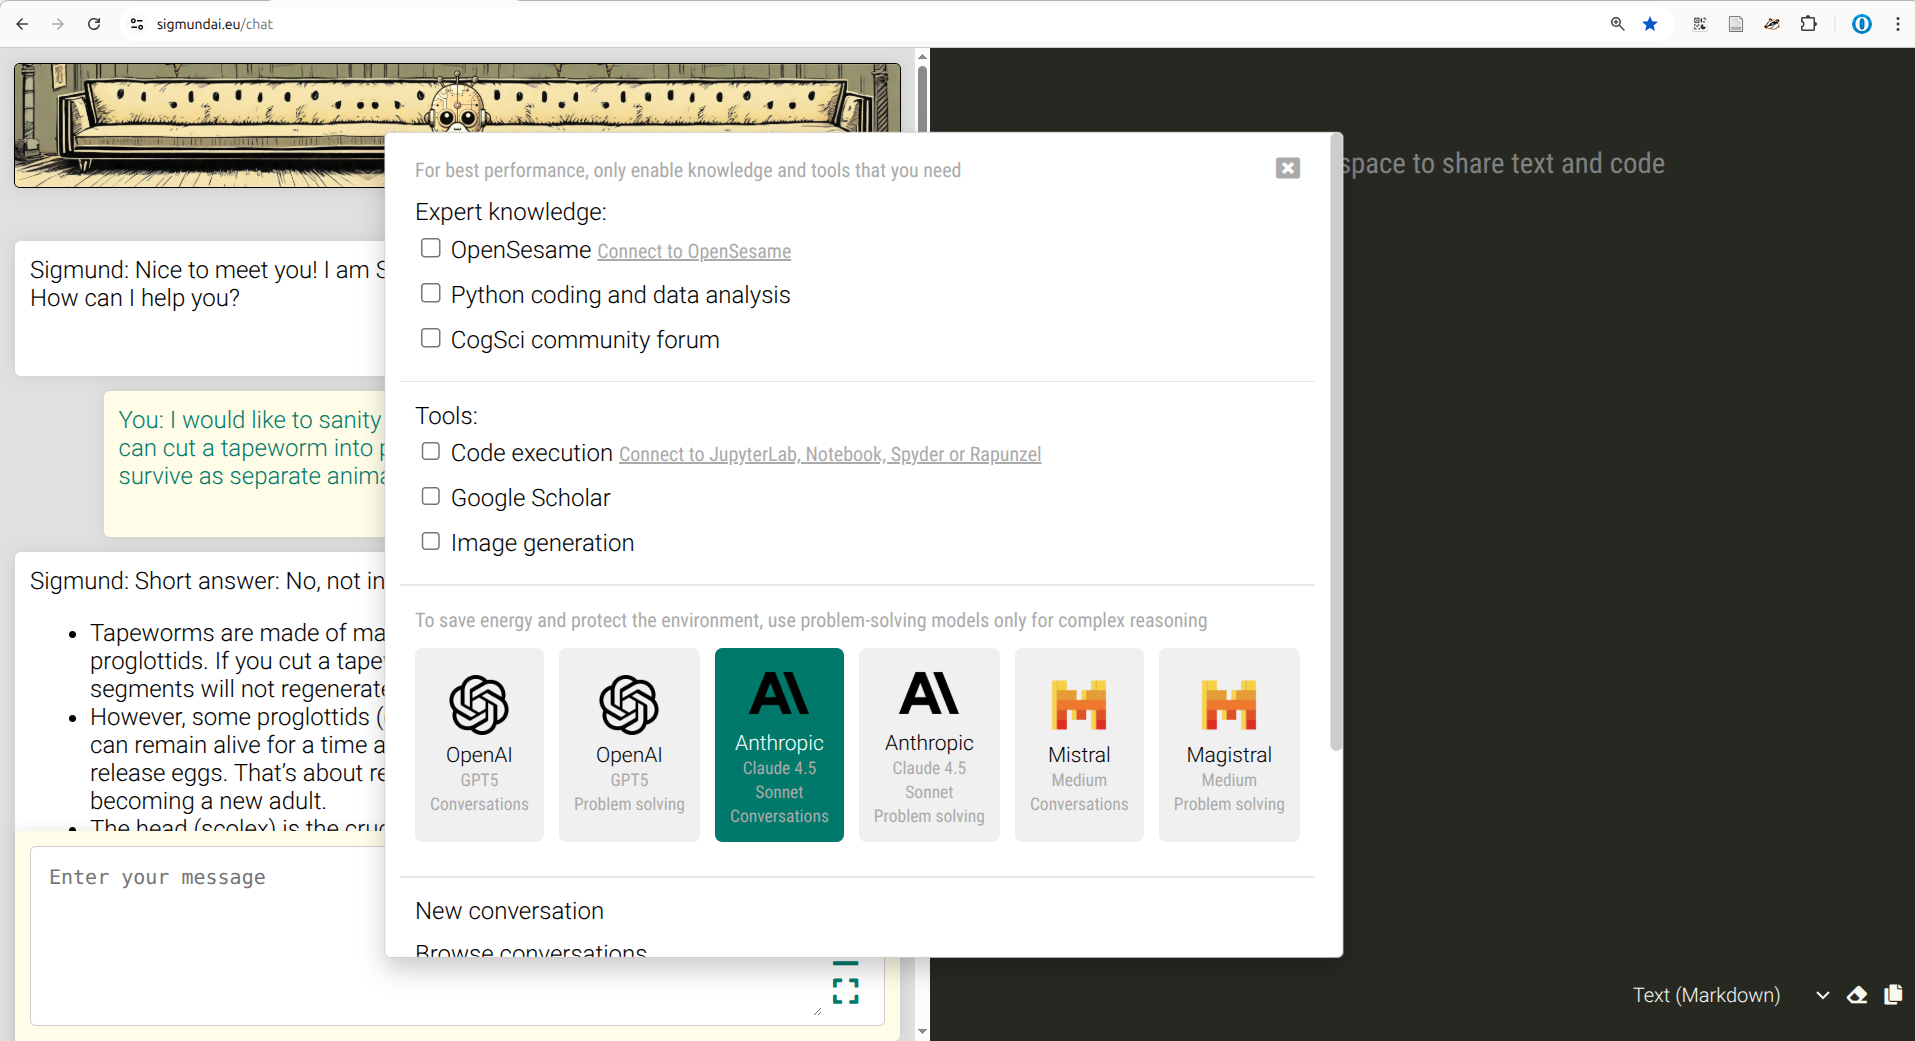The width and height of the screenshot is (1915, 1041).
Task: Click the settings panel vertical scrollbar
Action: click(x=1335, y=450)
